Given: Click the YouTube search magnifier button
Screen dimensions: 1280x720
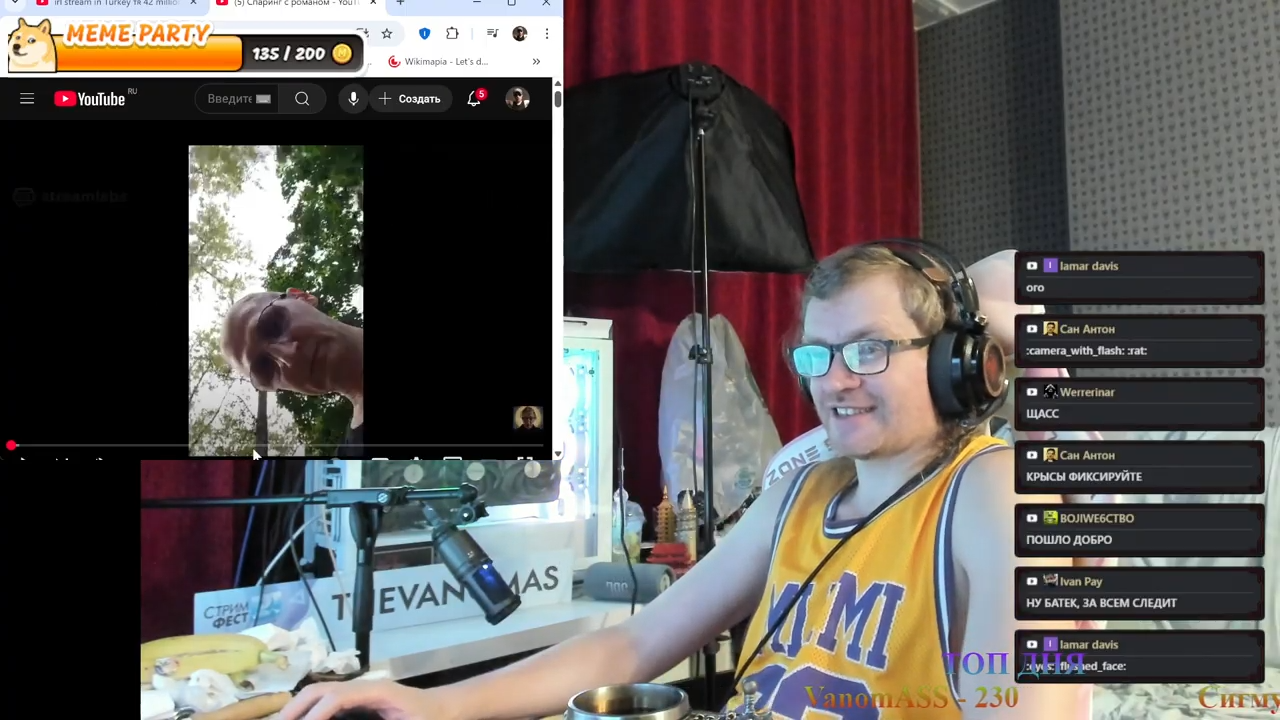Looking at the screenshot, I should [x=302, y=99].
